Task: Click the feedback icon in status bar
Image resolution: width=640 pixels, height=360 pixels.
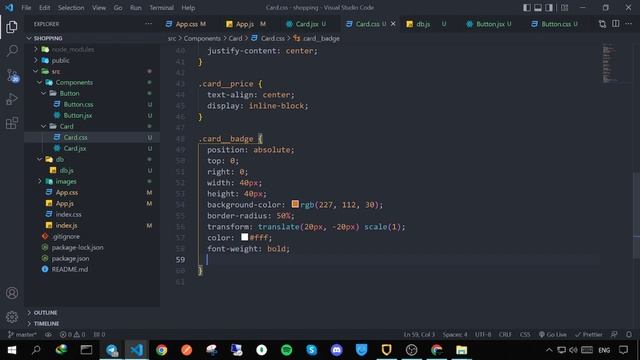Action: (614, 334)
